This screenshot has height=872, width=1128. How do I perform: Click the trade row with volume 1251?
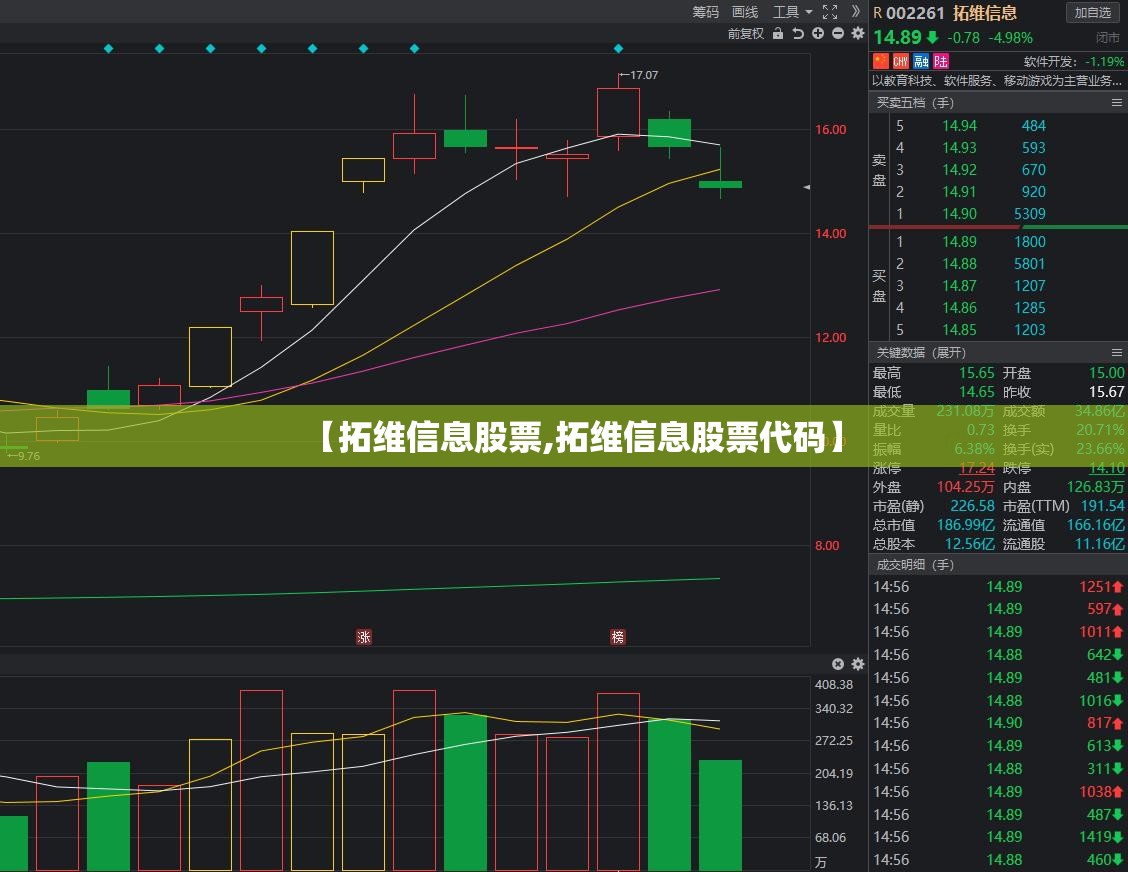999,587
